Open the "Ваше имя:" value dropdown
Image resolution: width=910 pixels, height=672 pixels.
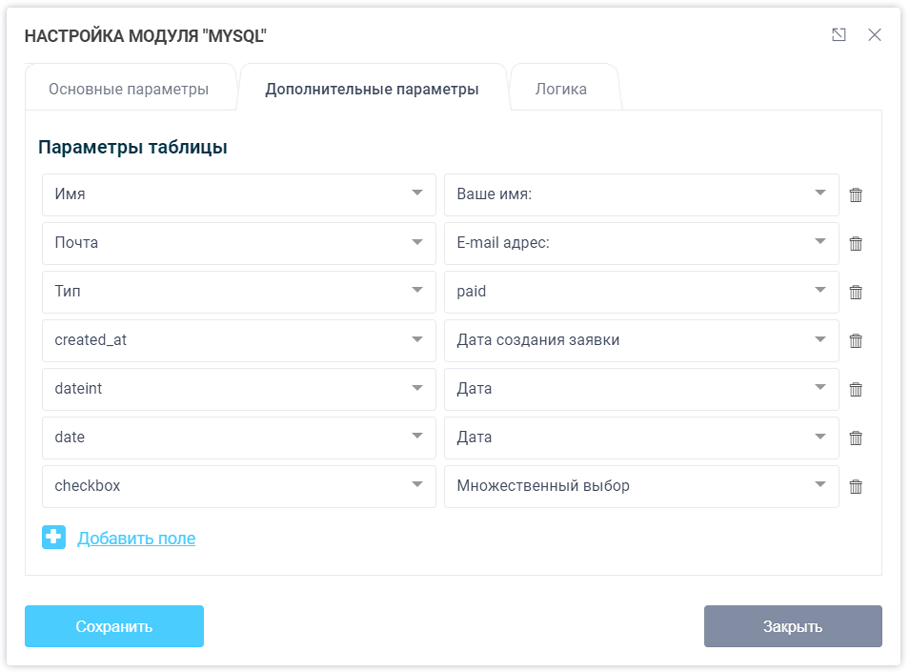[x=820, y=195]
